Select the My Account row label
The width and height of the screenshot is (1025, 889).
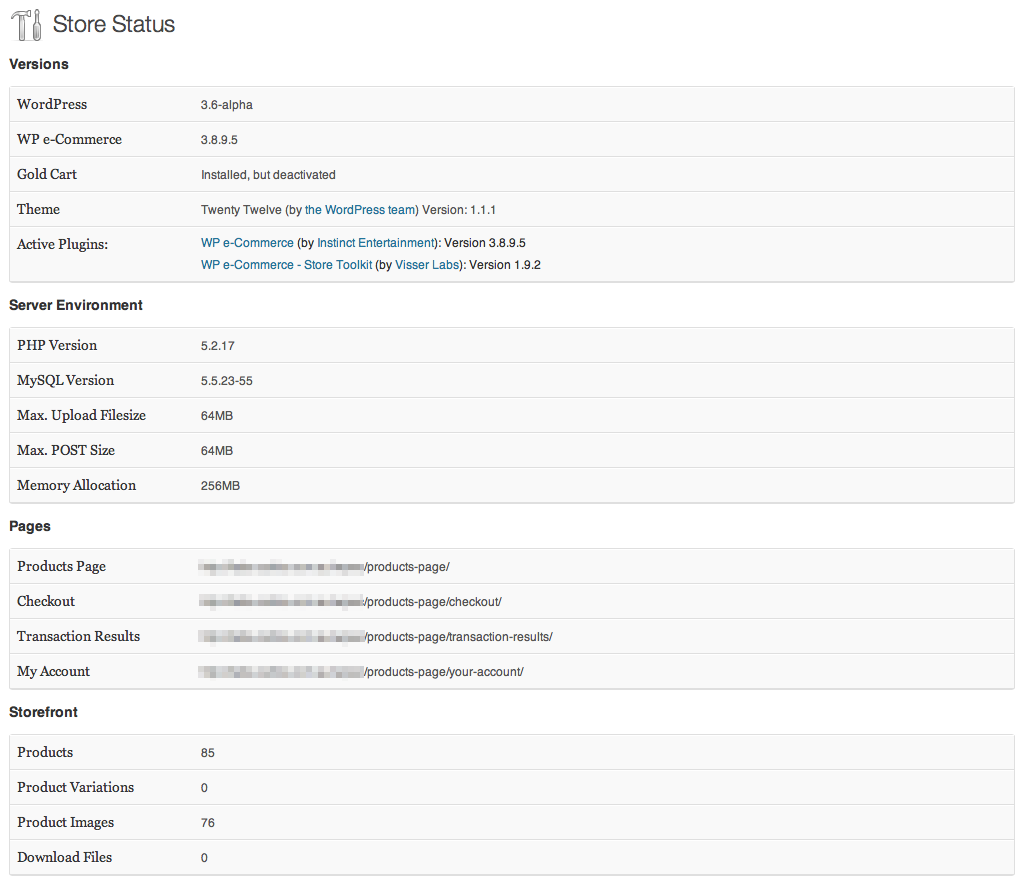53,671
